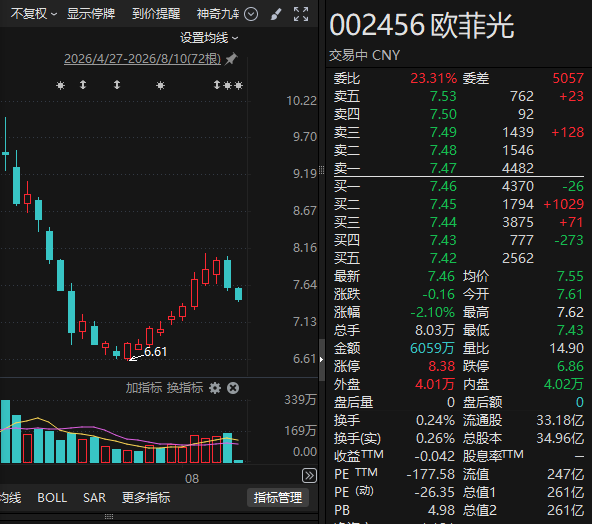Click the double-arrow scroll right icon
592x524 pixels.
pyautogui.click(x=309, y=476)
